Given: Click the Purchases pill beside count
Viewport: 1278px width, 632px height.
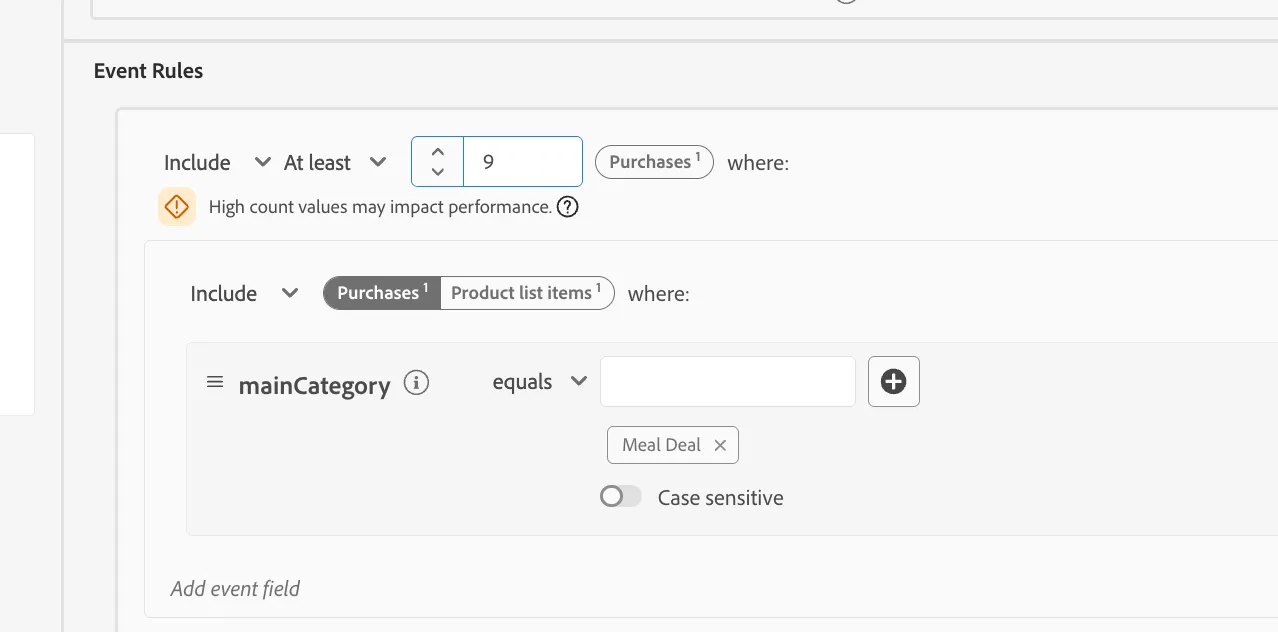Looking at the screenshot, I should 654,162.
